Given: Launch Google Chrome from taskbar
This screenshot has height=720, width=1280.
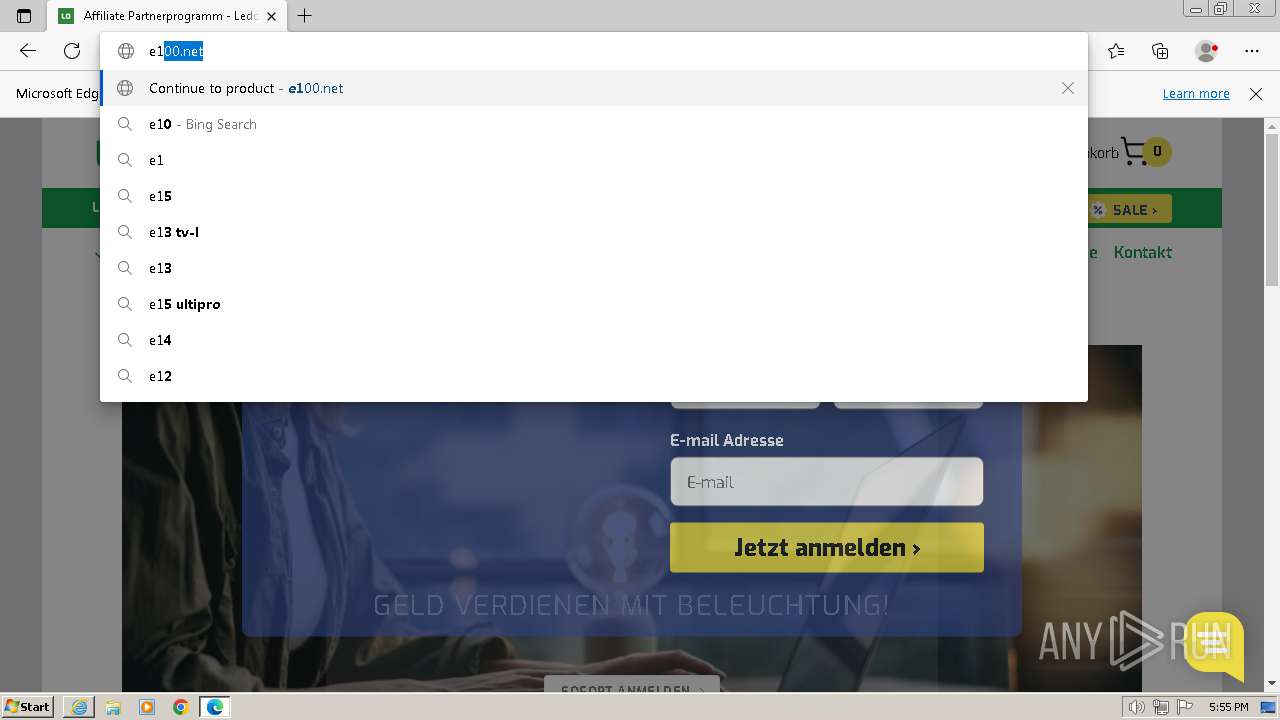Looking at the screenshot, I should (x=181, y=707).
